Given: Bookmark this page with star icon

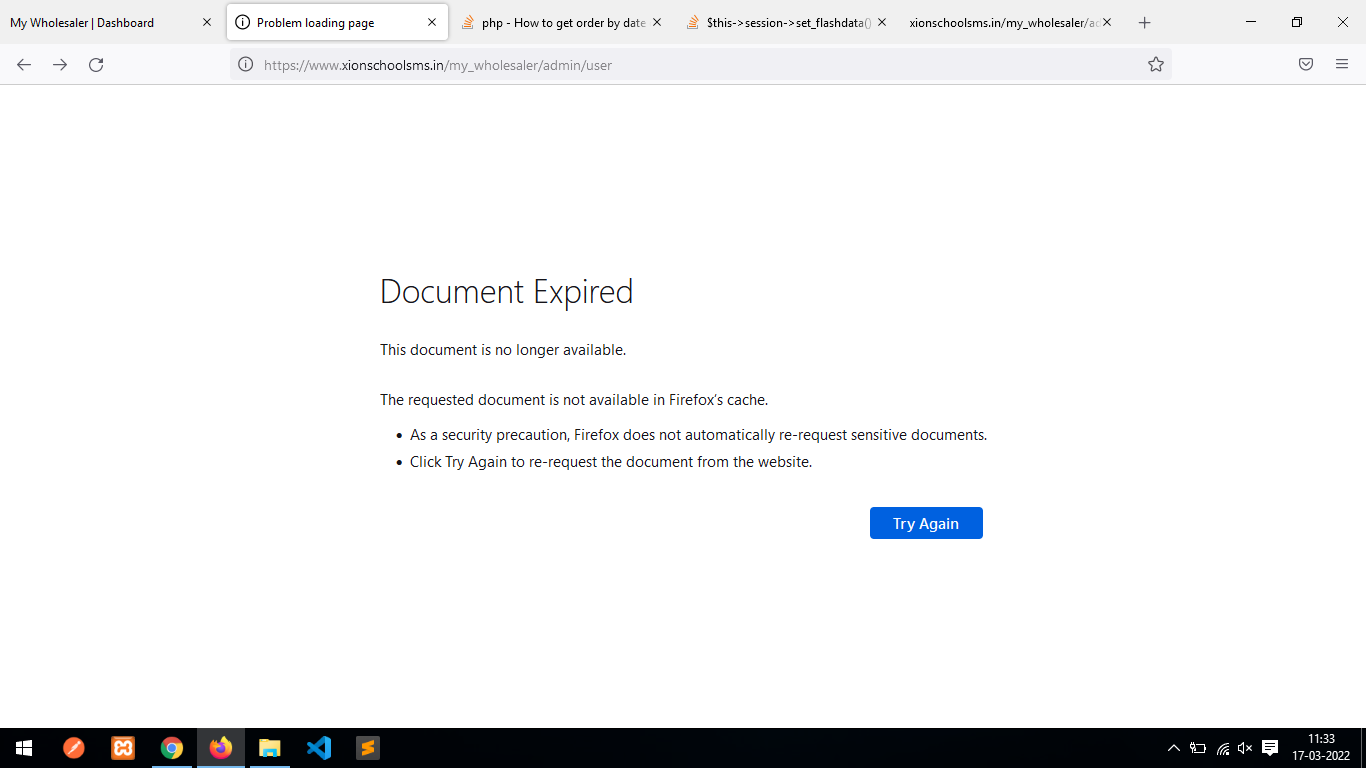Looking at the screenshot, I should pyautogui.click(x=1156, y=65).
